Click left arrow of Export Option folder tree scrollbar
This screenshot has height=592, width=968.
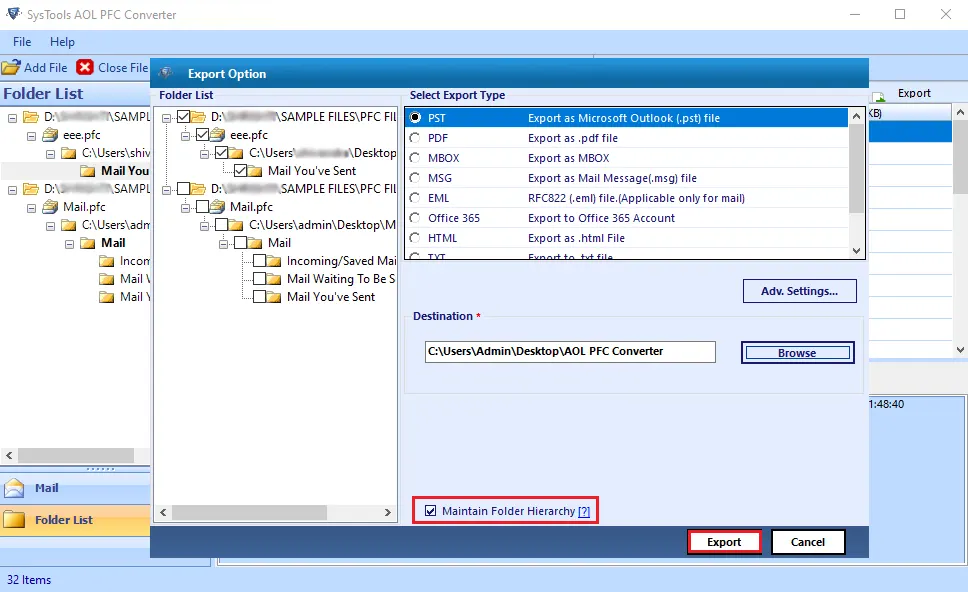point(163,512)
